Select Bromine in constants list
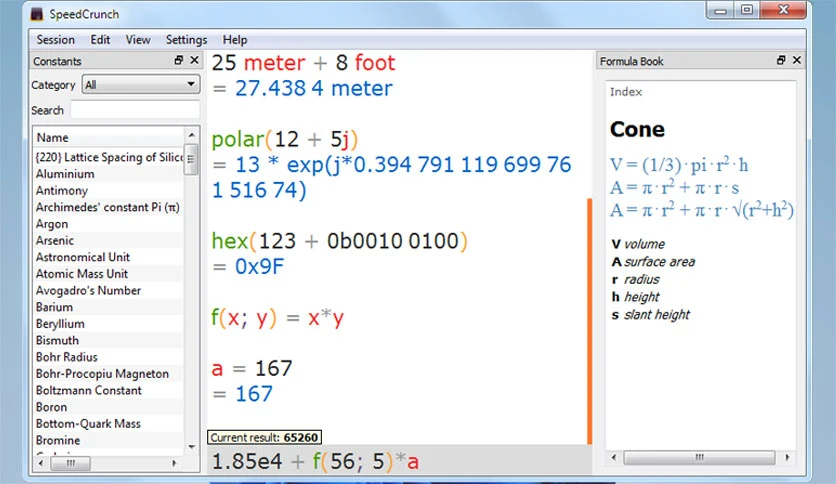This screenshot has height=484, width=836. tap(109, 440)
